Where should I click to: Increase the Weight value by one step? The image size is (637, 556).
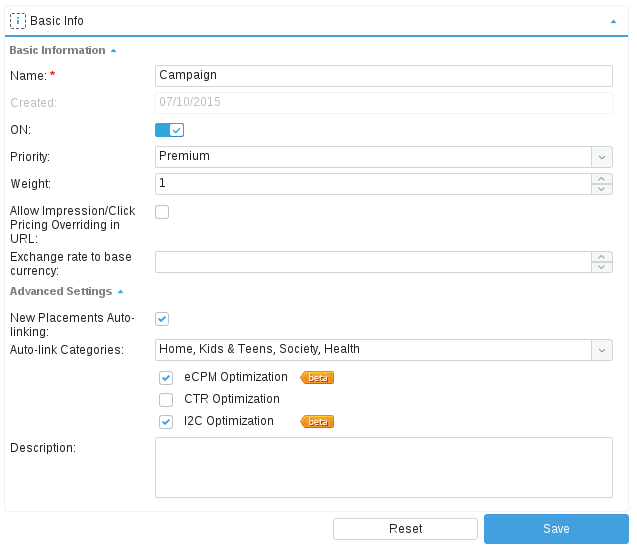pyautogui.click(x=602, y=179)
